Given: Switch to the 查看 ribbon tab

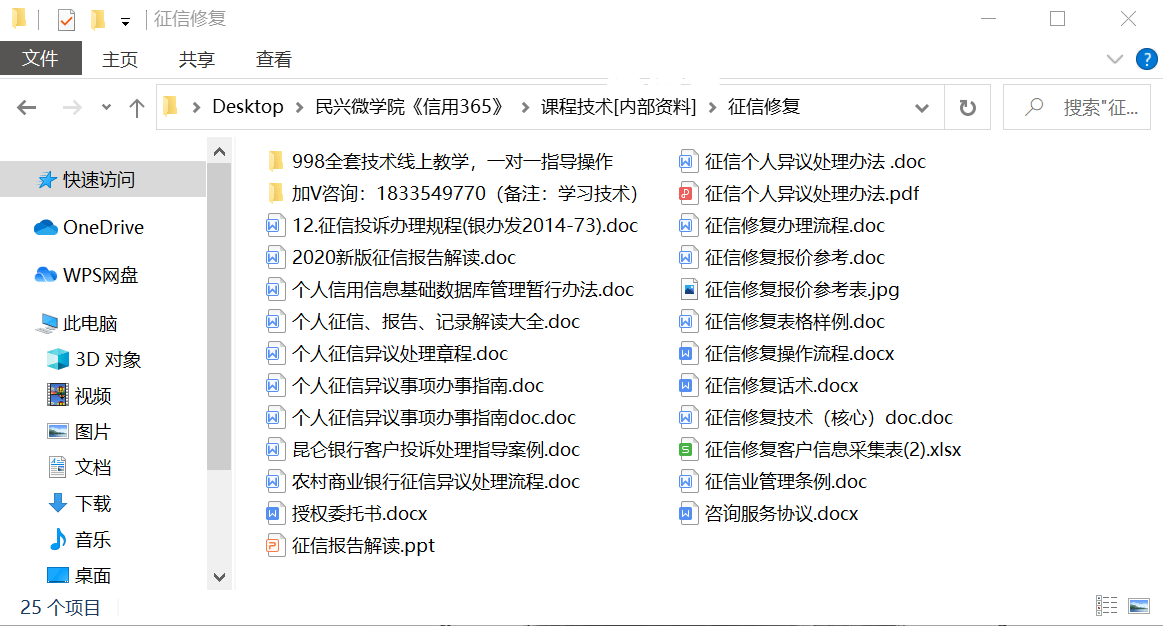Looking at the screenshot, I should click(274, 59).
